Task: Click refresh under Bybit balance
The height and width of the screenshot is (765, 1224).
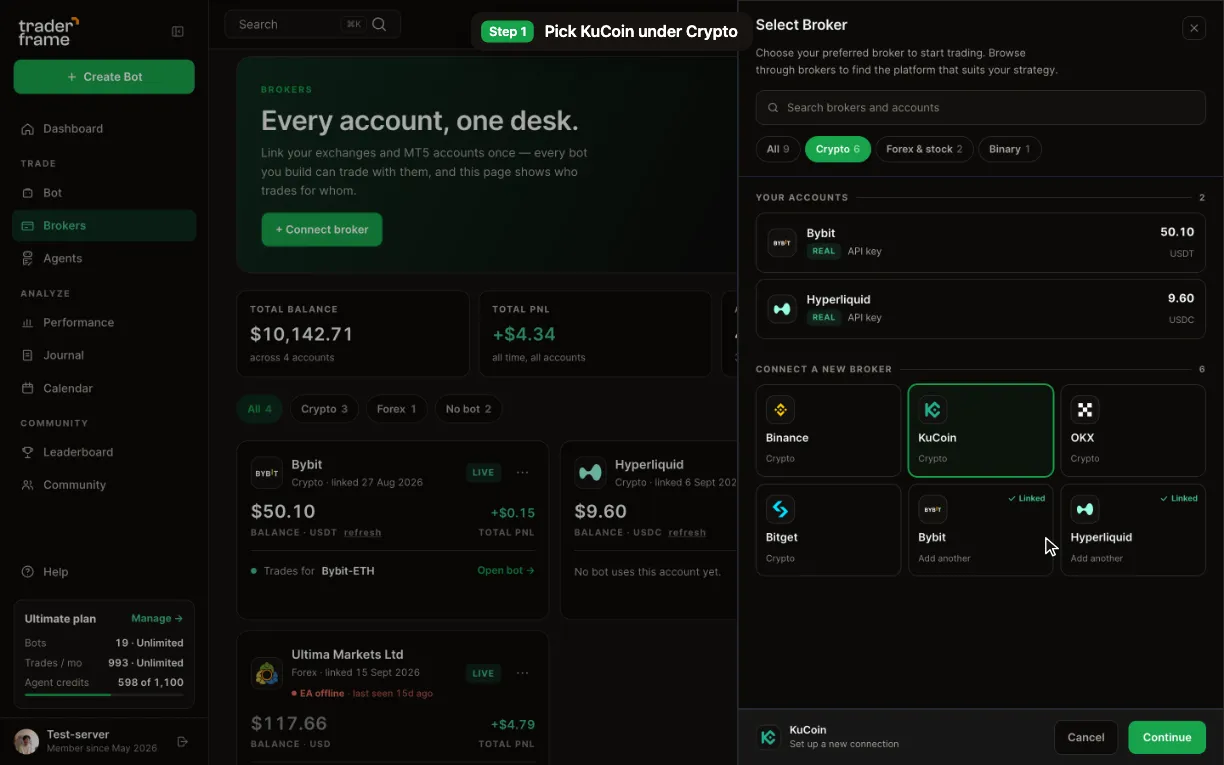Action: pos(362,533)
